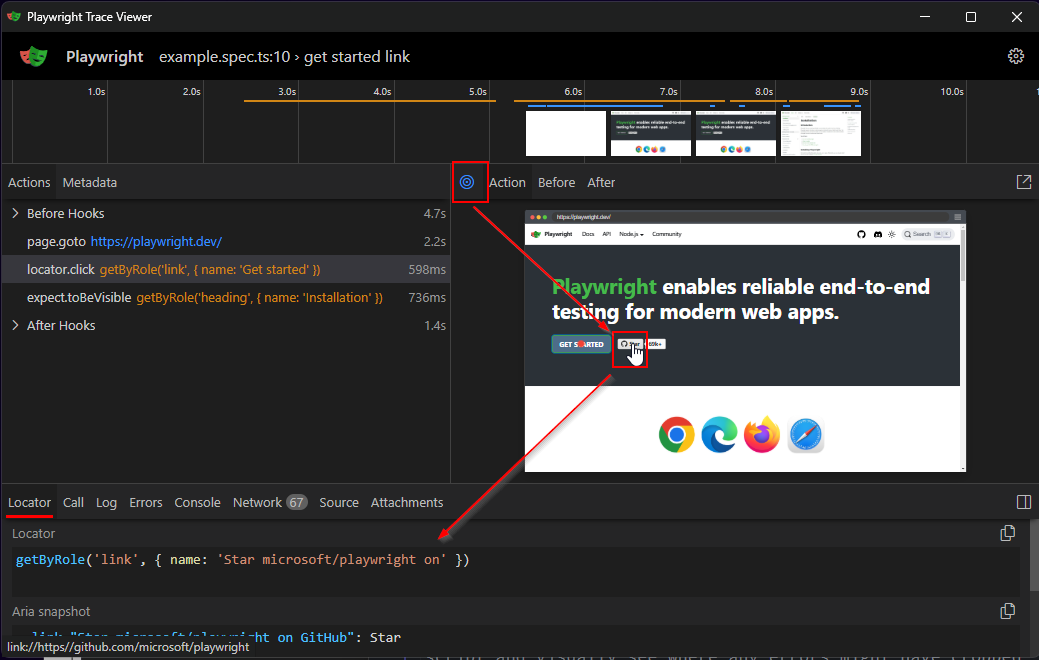Image resolution: width=1039 pixels, height=660 pixels.
Task: Click the 'Aria snapshot' section label
Action: point(51,612)
